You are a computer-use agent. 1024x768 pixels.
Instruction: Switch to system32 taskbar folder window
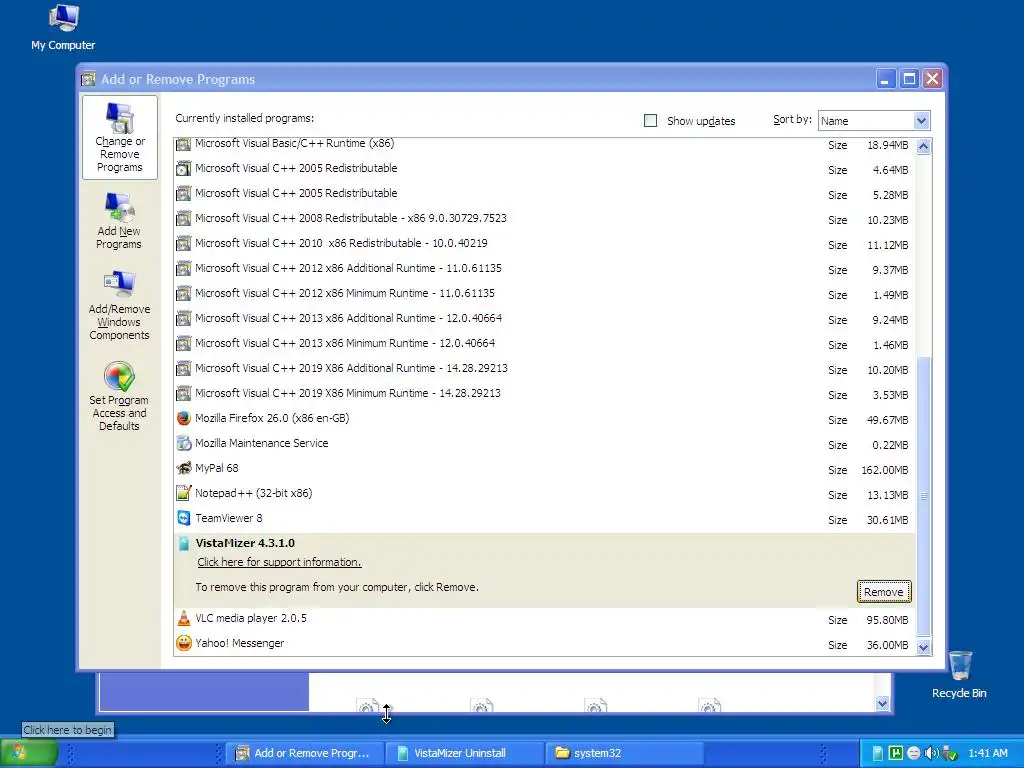click(x=624, y=753)
